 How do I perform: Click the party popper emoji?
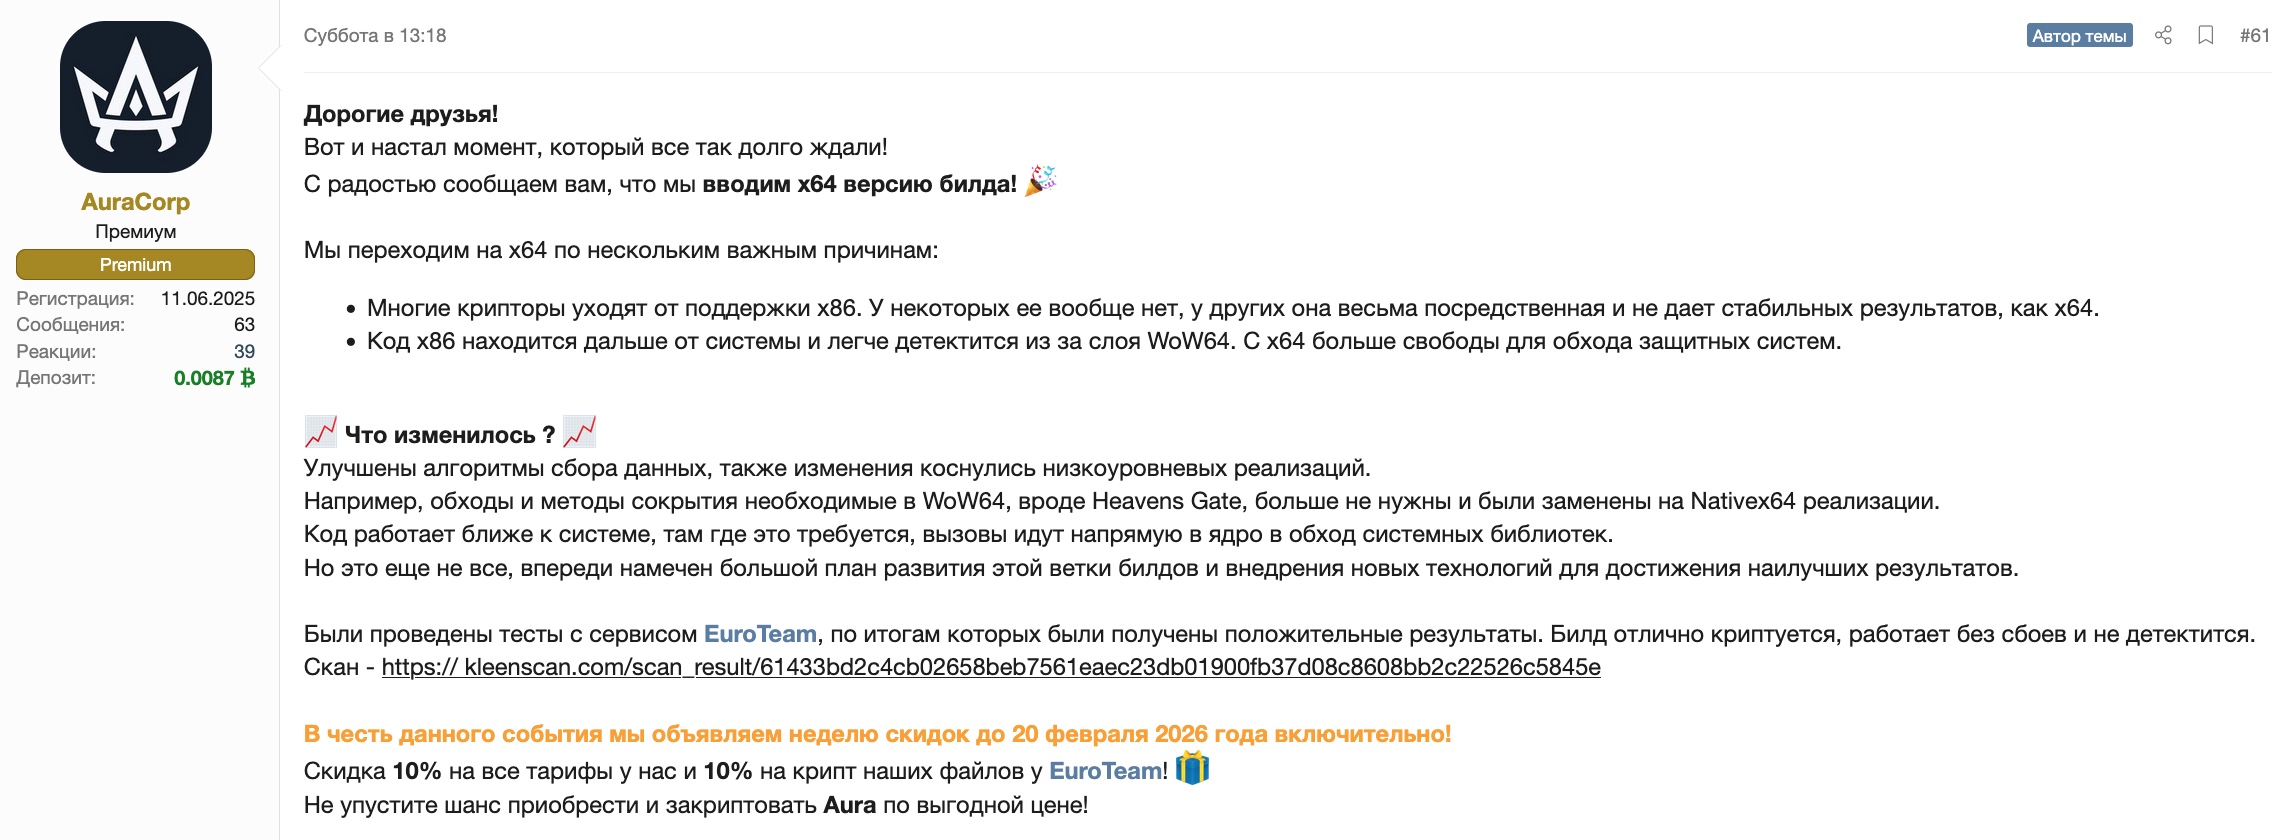[x=1041, y=181]
